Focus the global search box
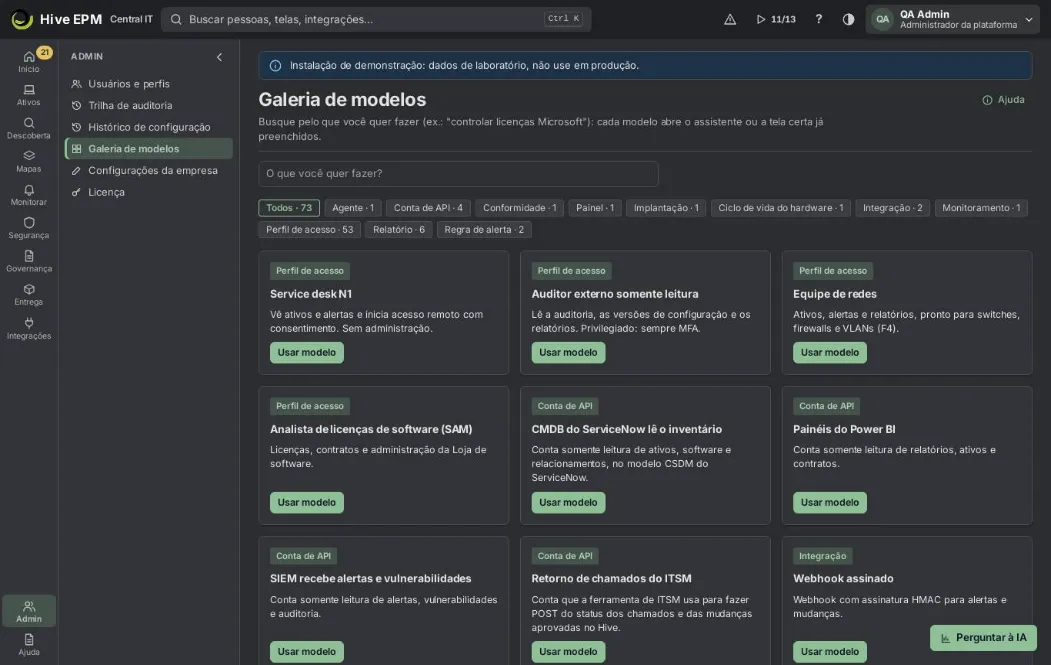The image size is (1051, 665). point(376,19)
